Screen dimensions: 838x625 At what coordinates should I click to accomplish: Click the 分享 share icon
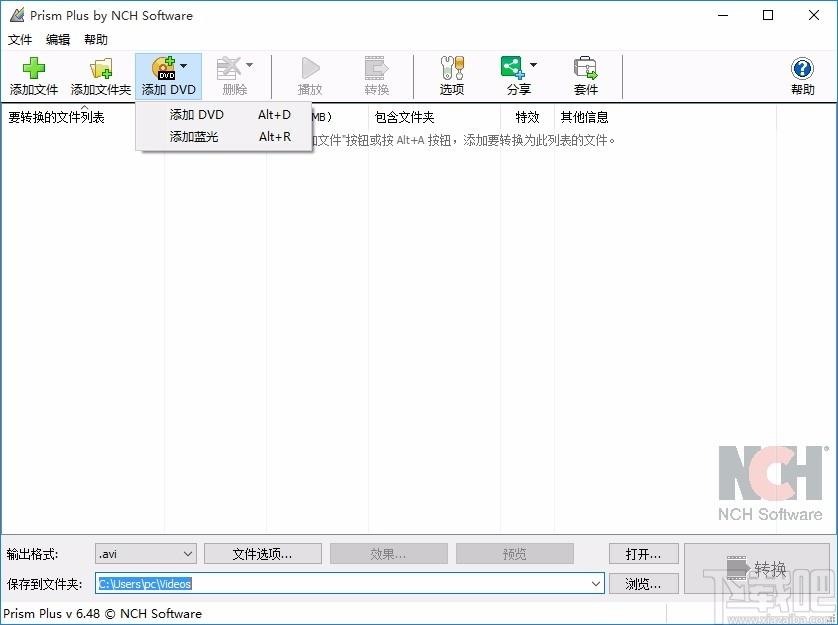pos(513,68)
